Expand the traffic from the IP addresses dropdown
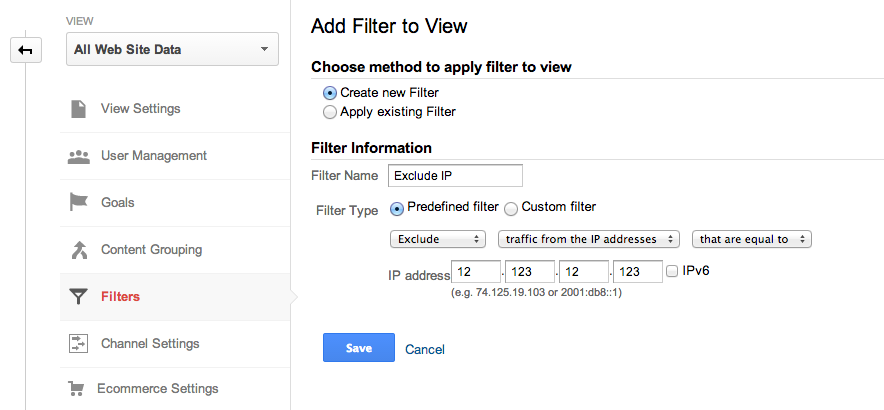The height and width of the screenshot is (410, 884). click(x=588, y=239)
